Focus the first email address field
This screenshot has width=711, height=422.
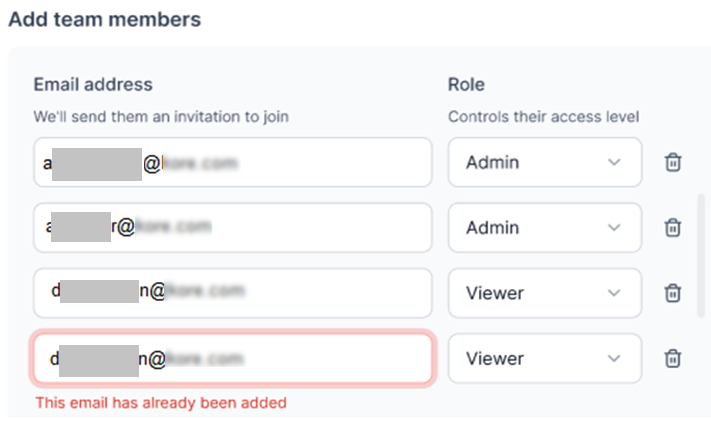(x=300, y=162)
